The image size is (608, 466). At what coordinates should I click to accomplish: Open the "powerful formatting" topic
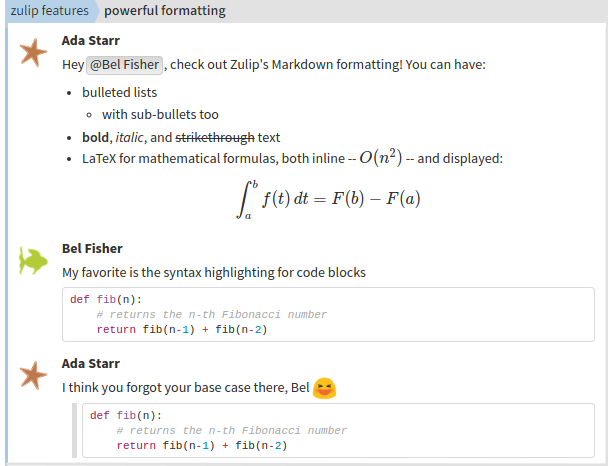(164, 11)
